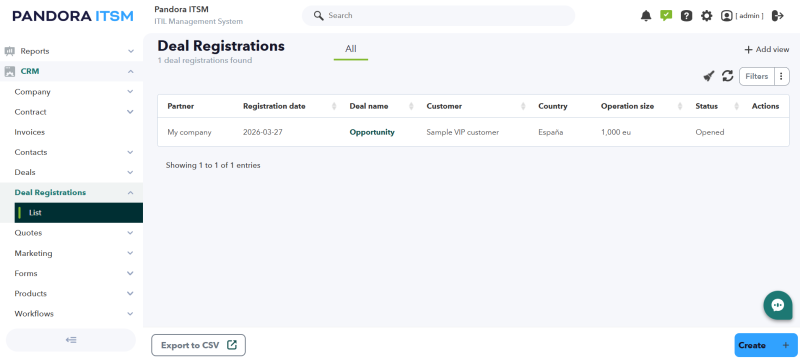Select the All view tab

(x=351, y=49)
